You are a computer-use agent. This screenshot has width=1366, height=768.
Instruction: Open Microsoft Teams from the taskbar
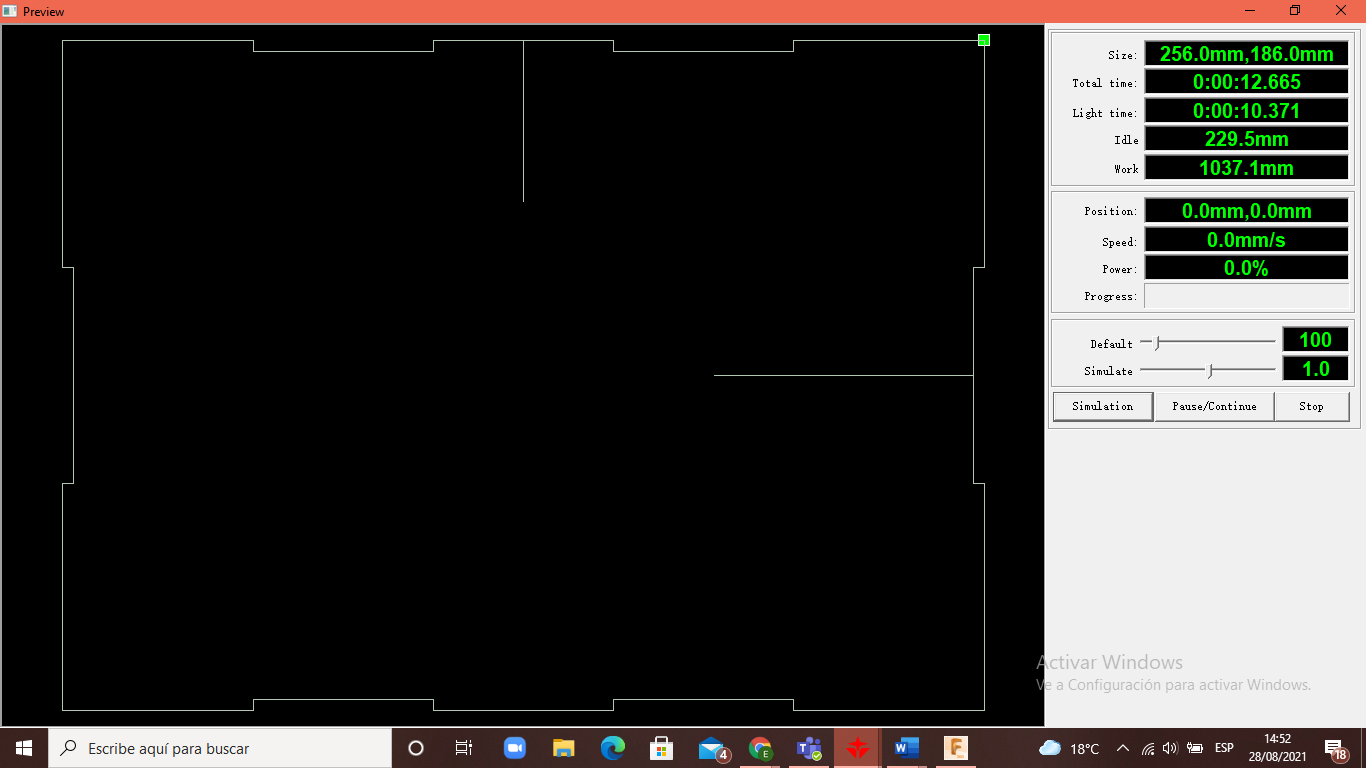[x=809, y=748]
